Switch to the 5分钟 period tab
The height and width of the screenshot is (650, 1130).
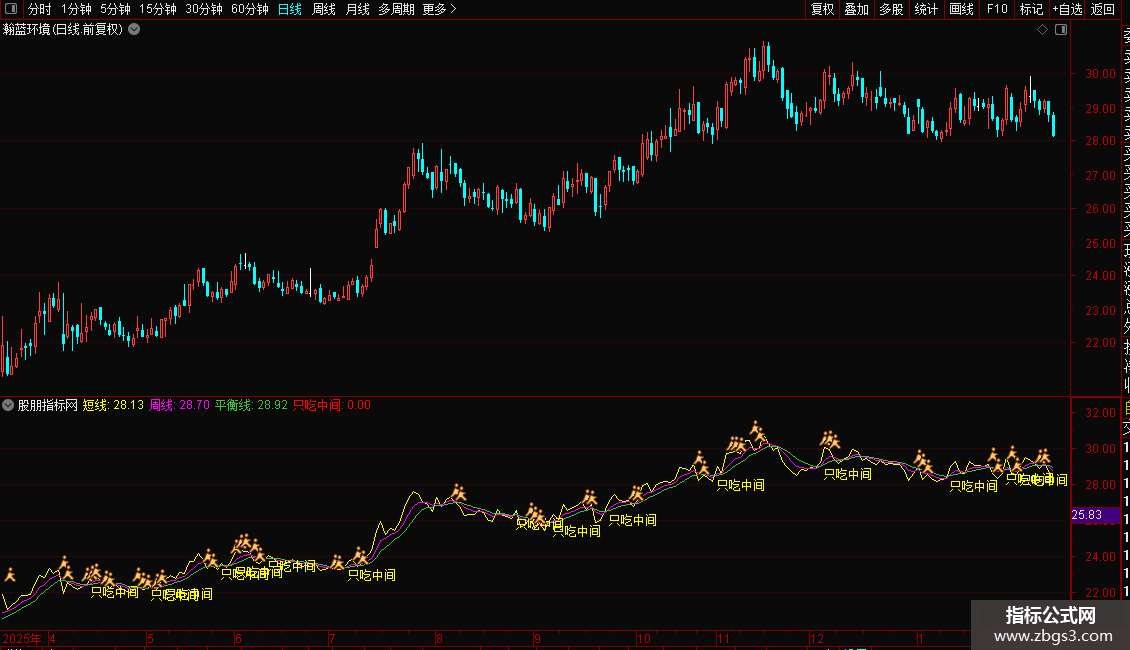pyautogui.click(x=115, y=9)
